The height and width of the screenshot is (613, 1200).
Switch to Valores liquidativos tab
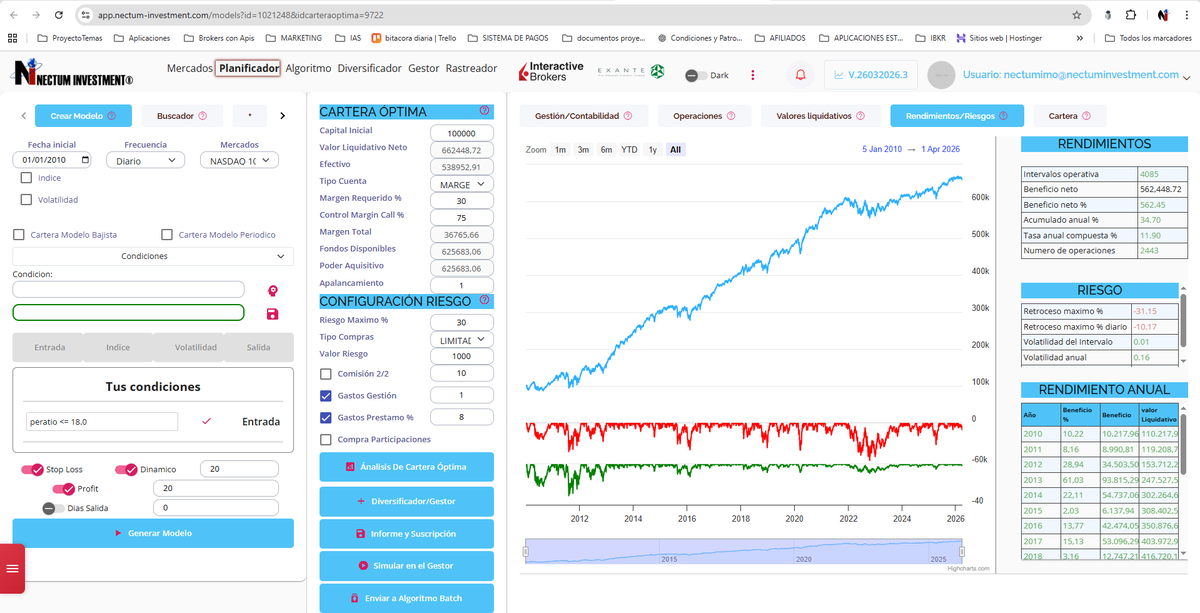(819, 116)
